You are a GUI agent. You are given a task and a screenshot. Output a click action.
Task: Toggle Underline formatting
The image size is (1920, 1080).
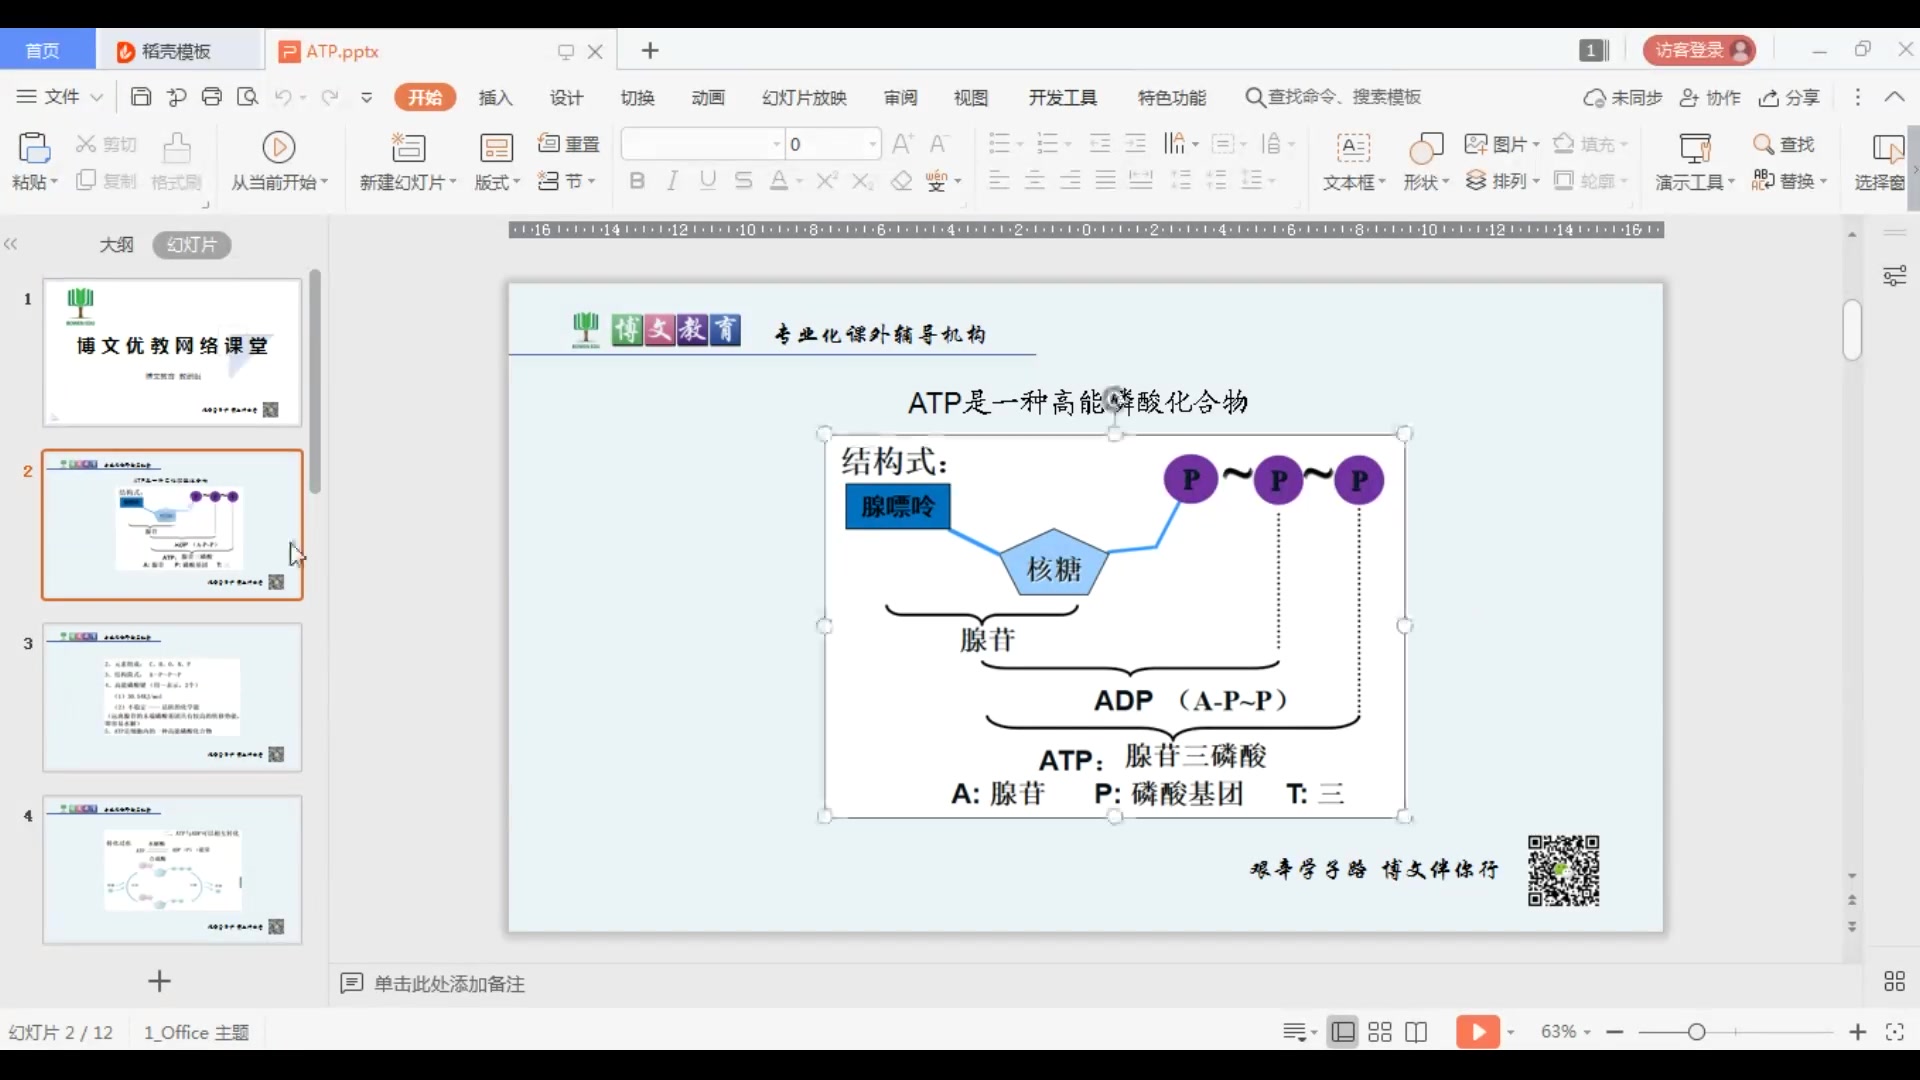[708, 181]
